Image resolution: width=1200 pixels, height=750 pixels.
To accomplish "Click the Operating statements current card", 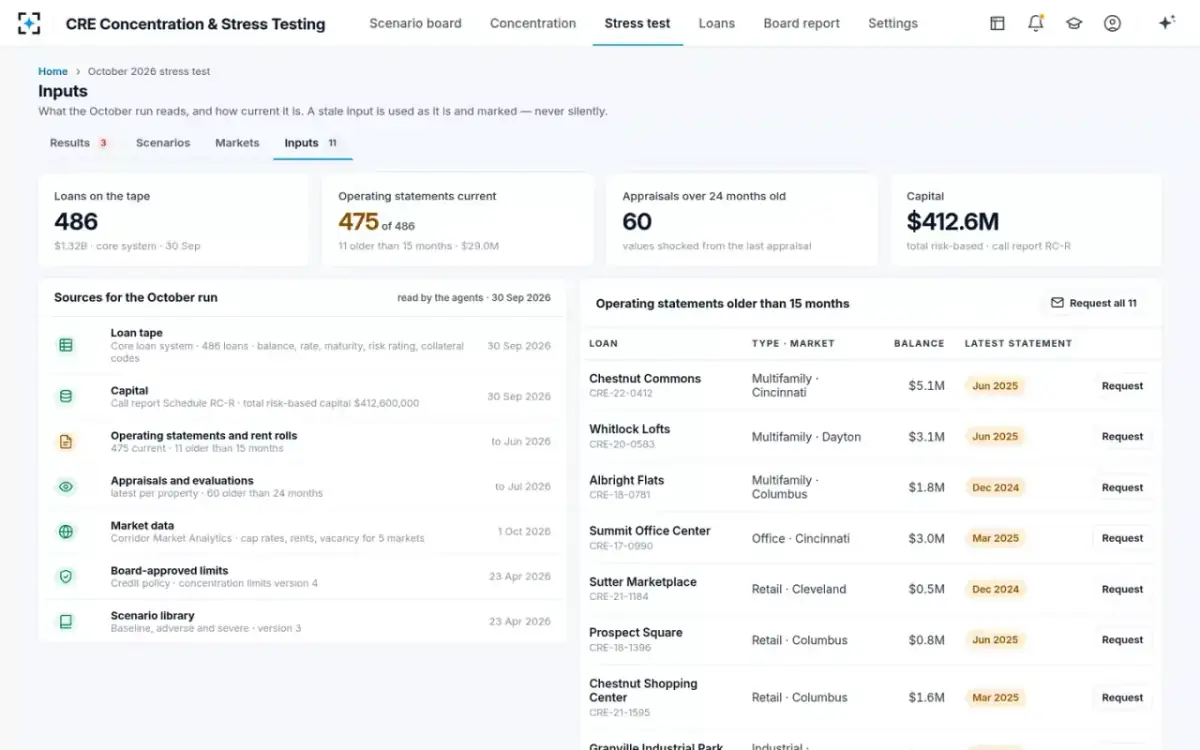I will pos(458,221).
